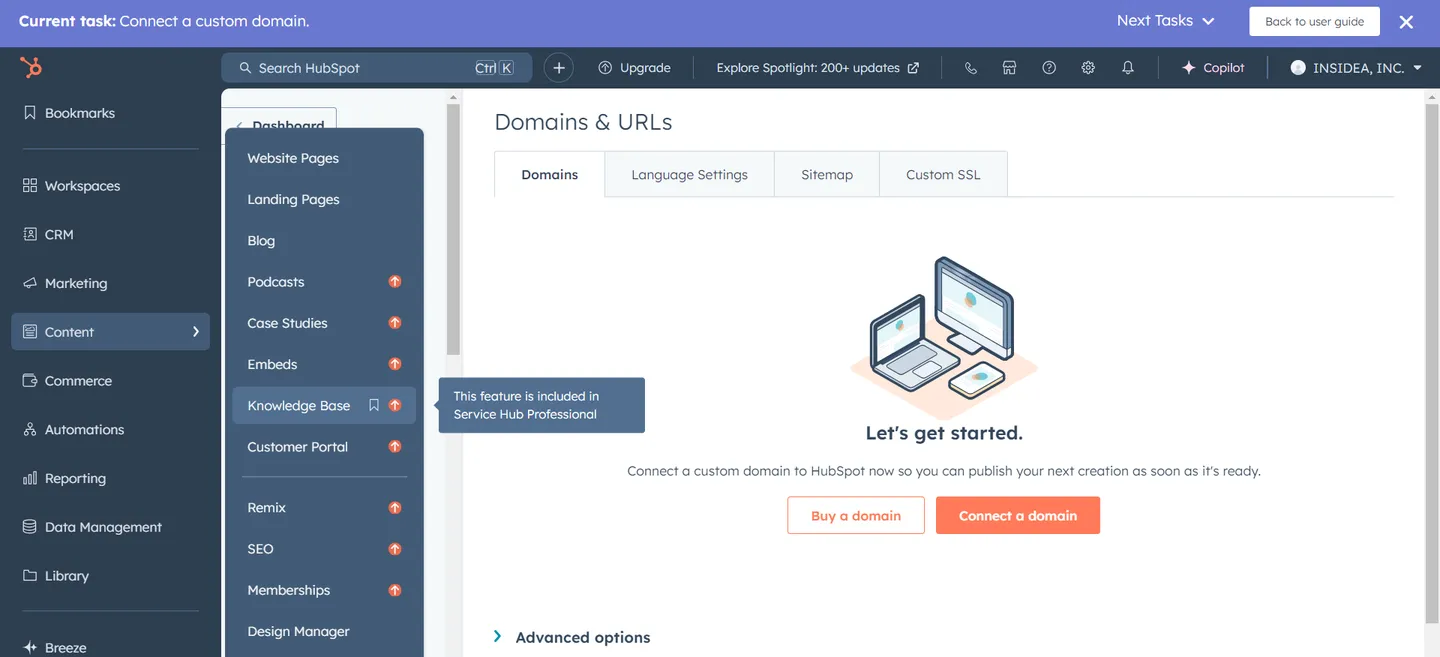Viewport: 1440px width, 657px height.
Task: Open the create new plus icon
Action: pyautogui.click(x=559, y=68)
